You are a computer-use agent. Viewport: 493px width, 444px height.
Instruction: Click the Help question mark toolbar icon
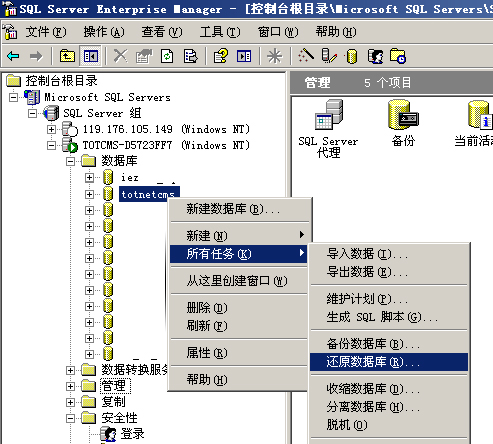tap(221, 56)
